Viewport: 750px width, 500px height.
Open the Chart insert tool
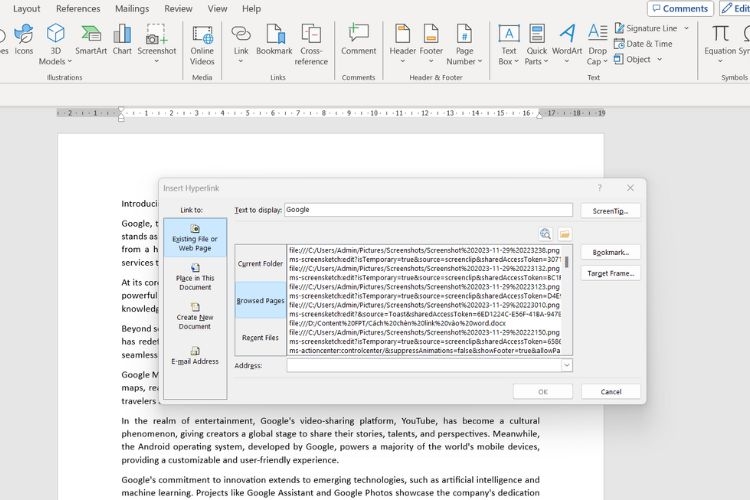click(x=122, y=40)
